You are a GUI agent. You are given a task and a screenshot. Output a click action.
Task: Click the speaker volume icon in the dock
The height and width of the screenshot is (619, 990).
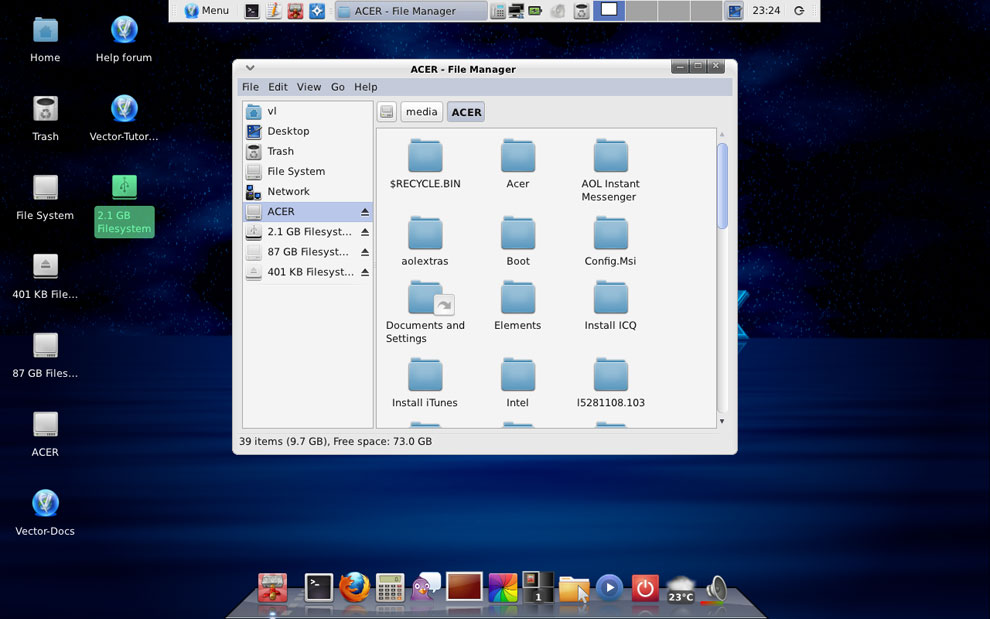pos(716,589)
